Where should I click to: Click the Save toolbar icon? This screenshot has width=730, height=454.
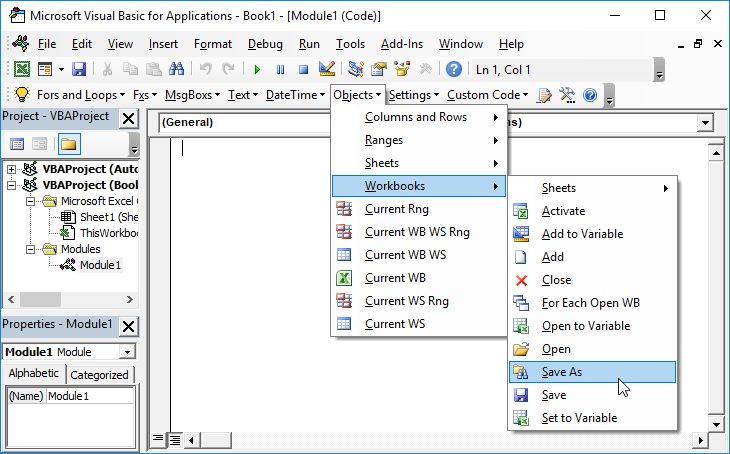point(78,69)
